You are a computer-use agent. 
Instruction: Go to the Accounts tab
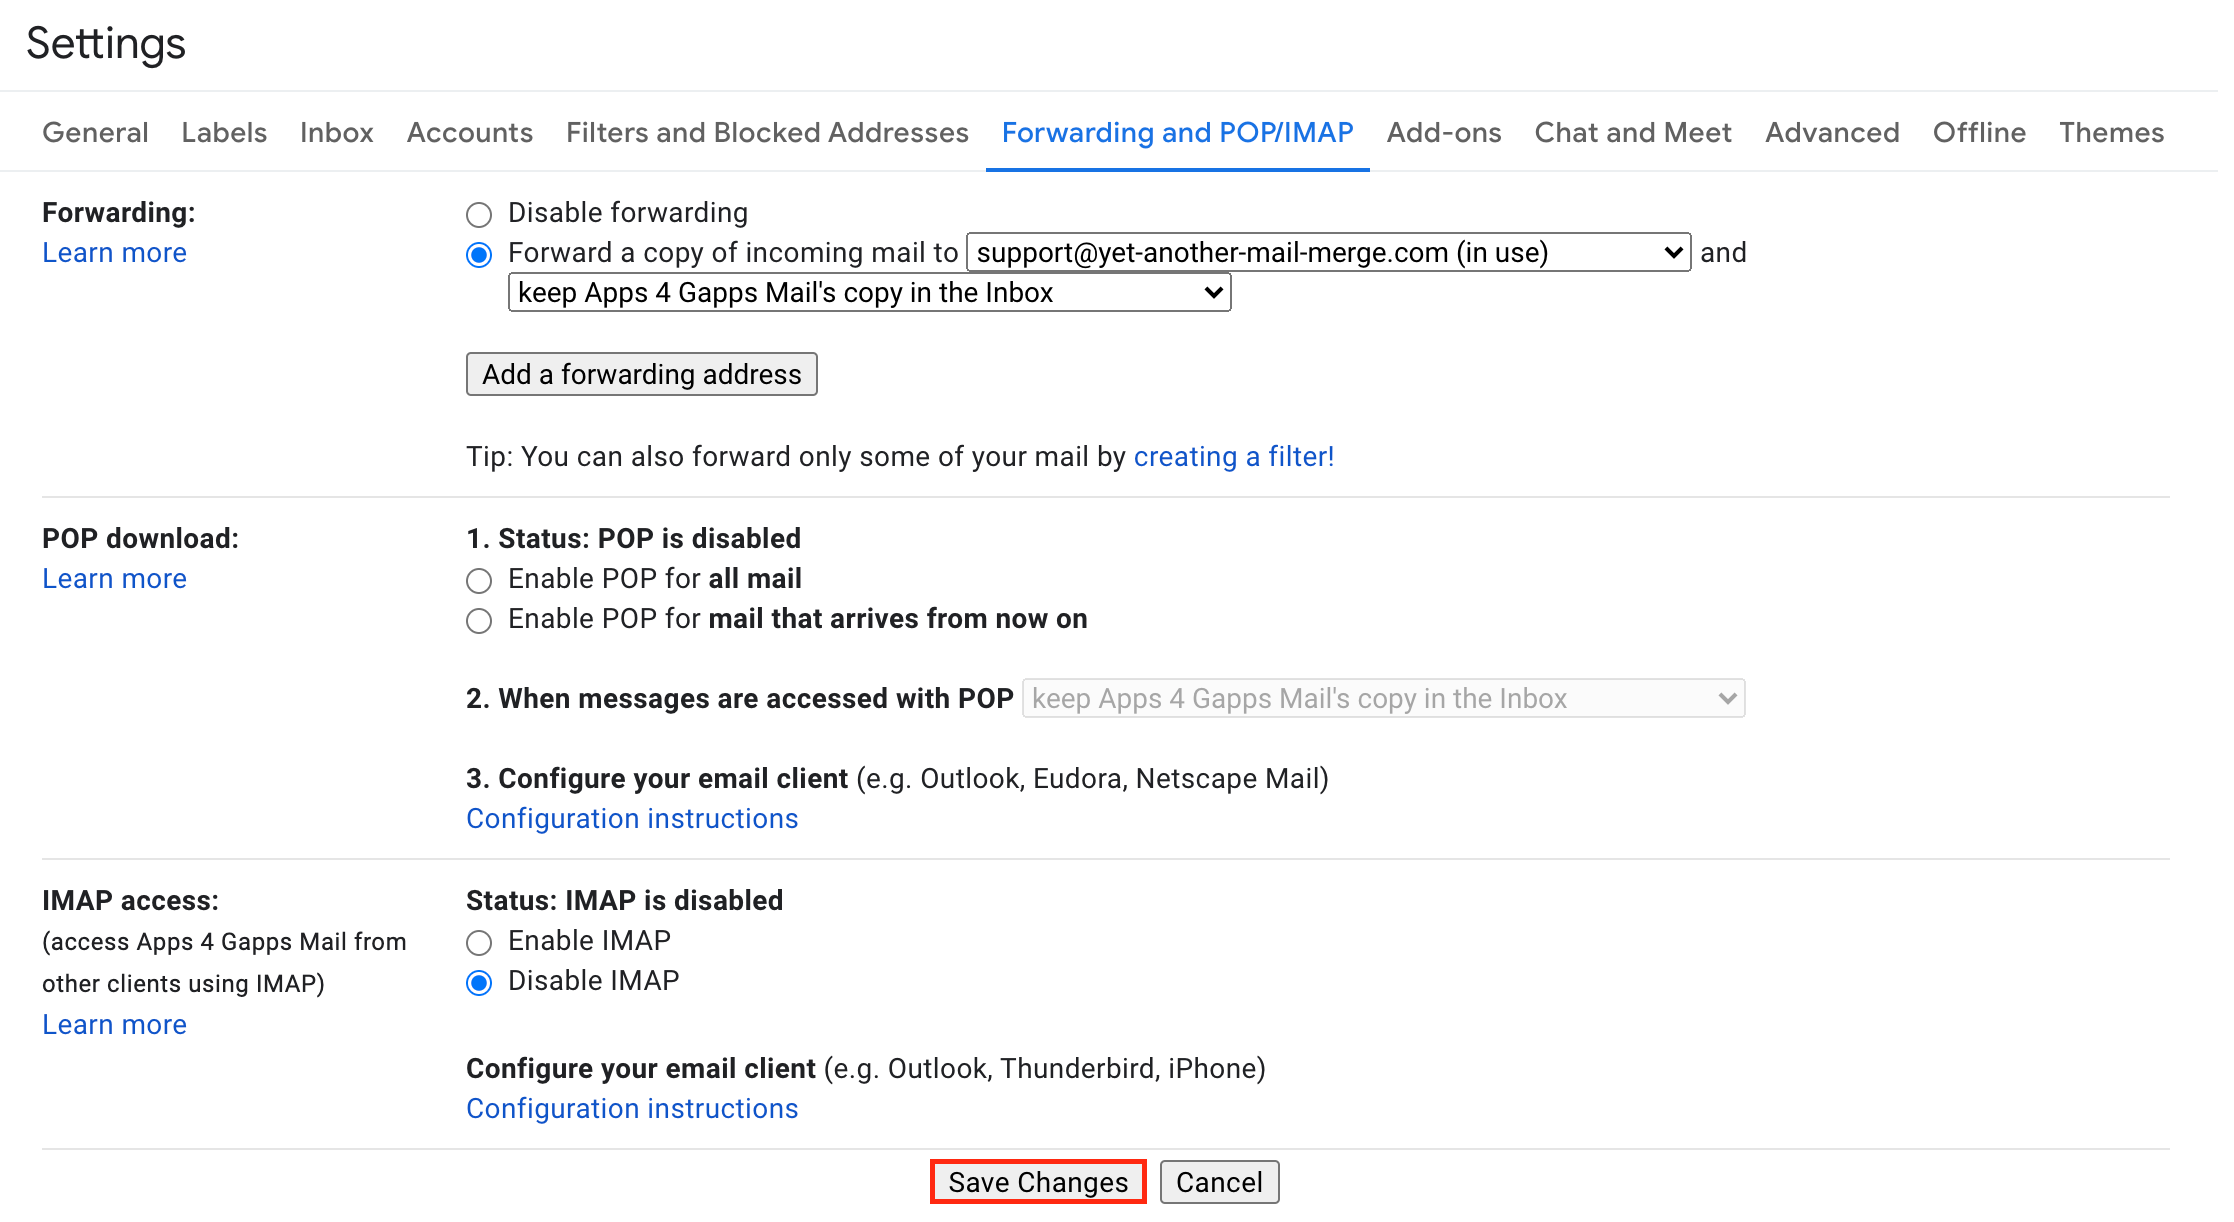coord(469,132)
